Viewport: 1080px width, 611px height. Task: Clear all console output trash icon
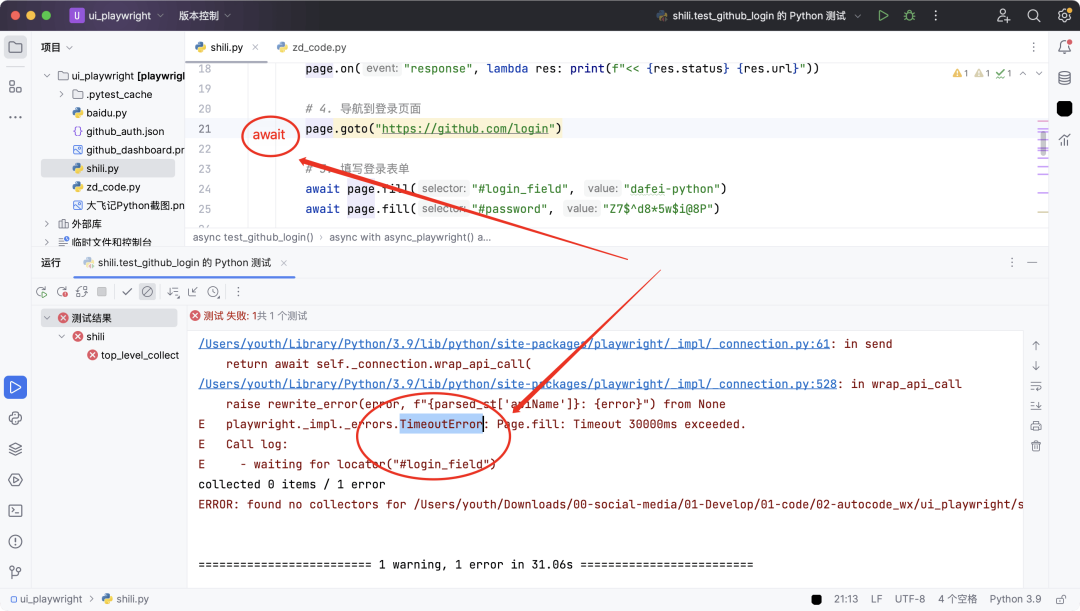pyautogui.click(x=1036, y=446)
